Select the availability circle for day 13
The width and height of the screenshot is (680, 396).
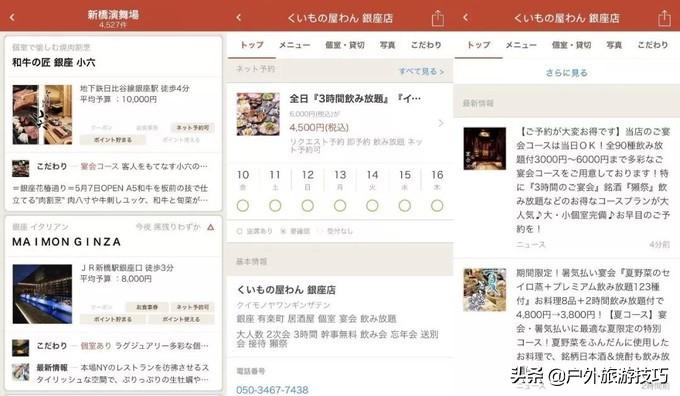[x=340, y=206]
